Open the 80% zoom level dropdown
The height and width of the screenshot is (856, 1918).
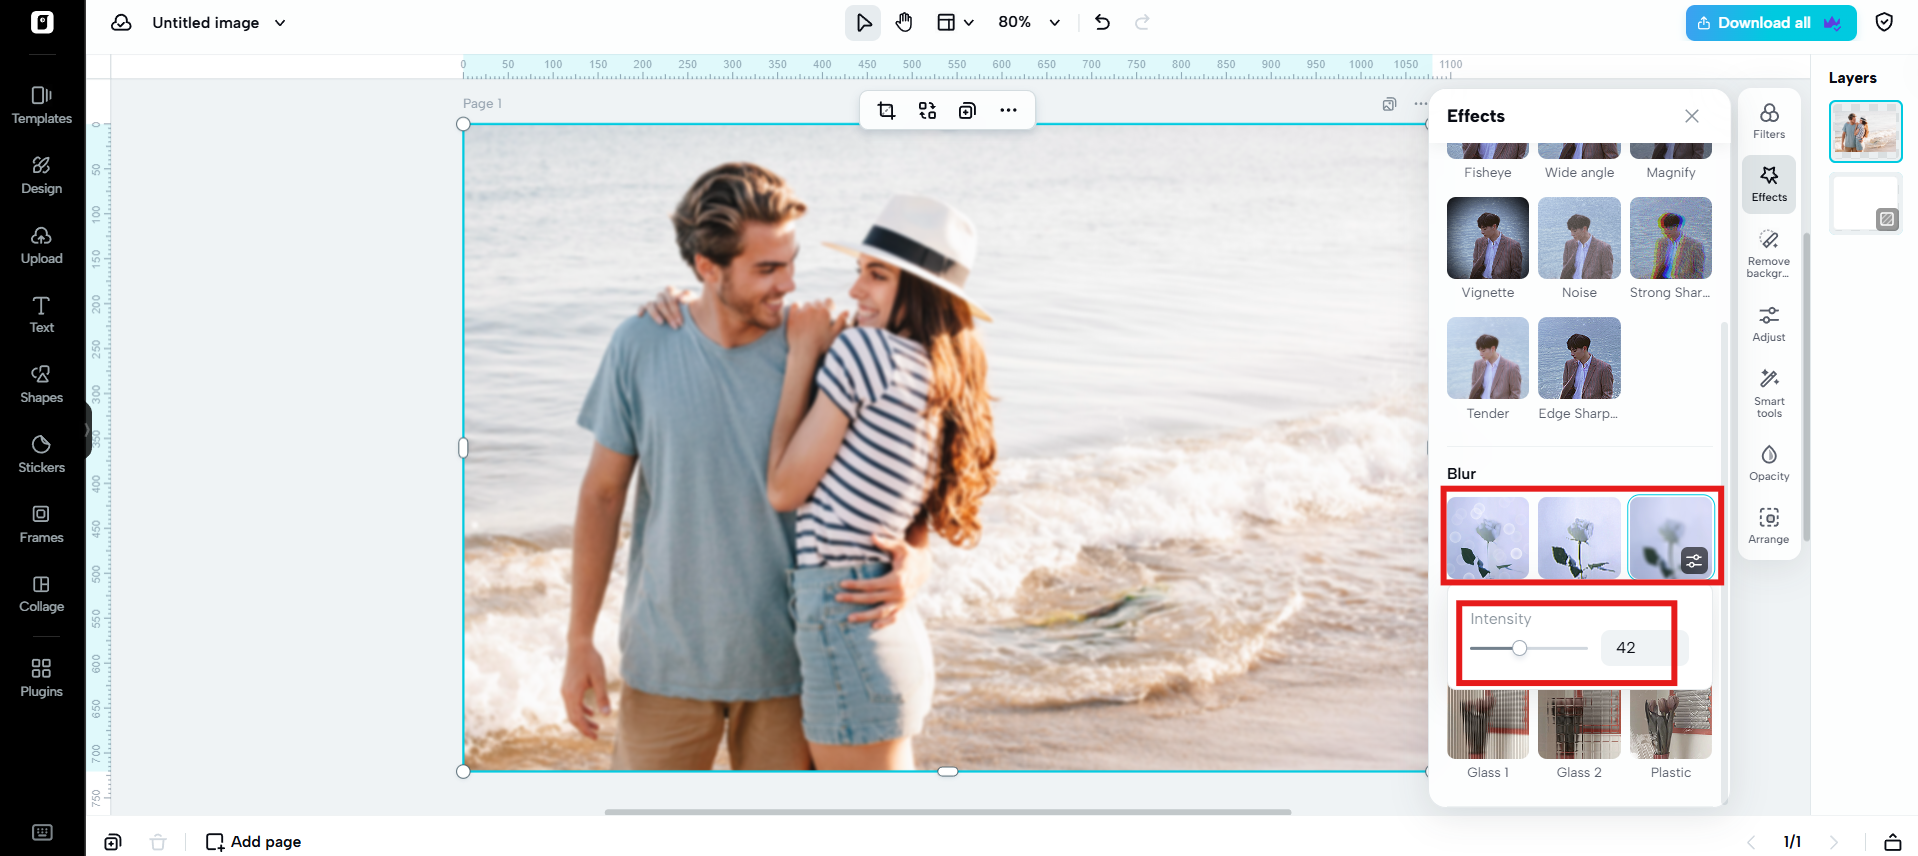pos(1029,22)
